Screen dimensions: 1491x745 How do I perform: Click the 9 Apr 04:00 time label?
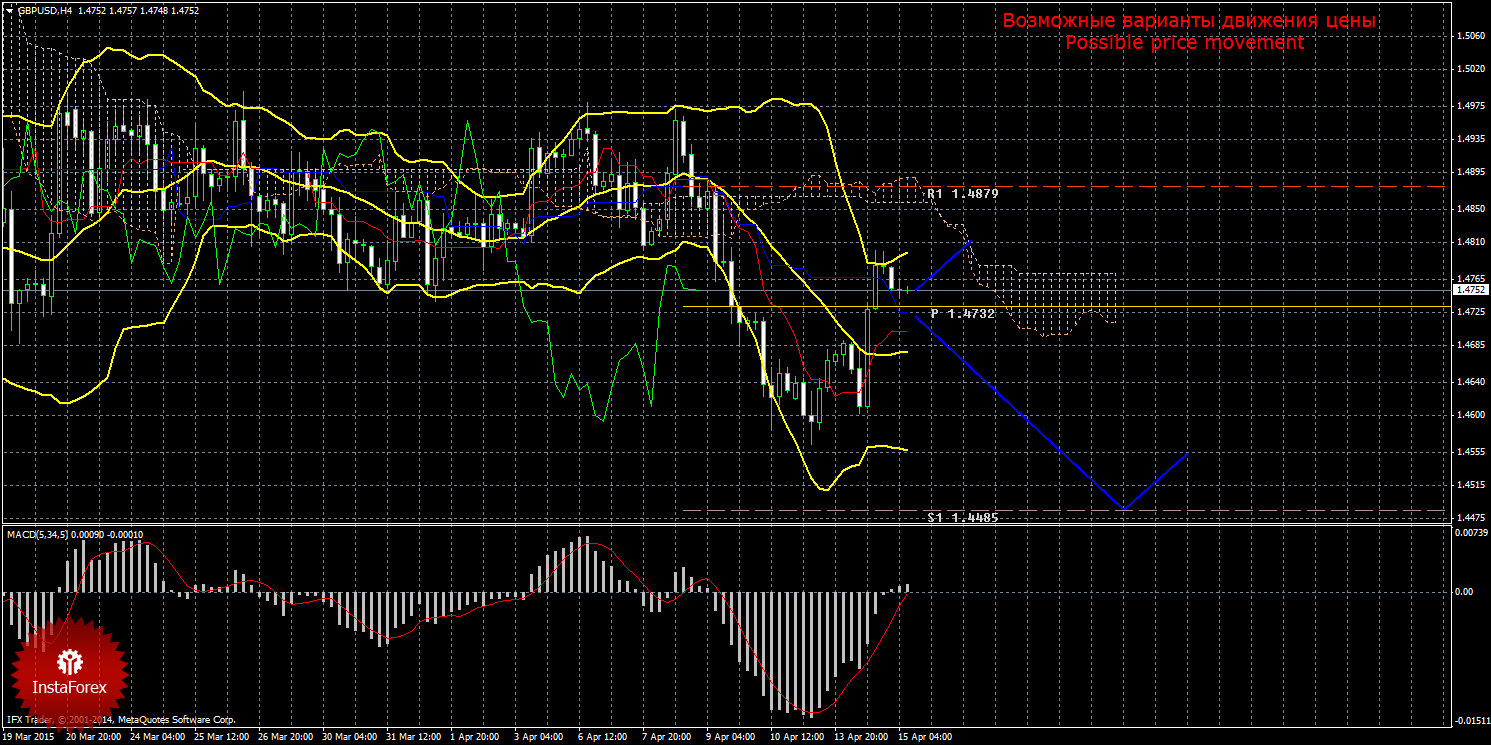click(732, 737)
